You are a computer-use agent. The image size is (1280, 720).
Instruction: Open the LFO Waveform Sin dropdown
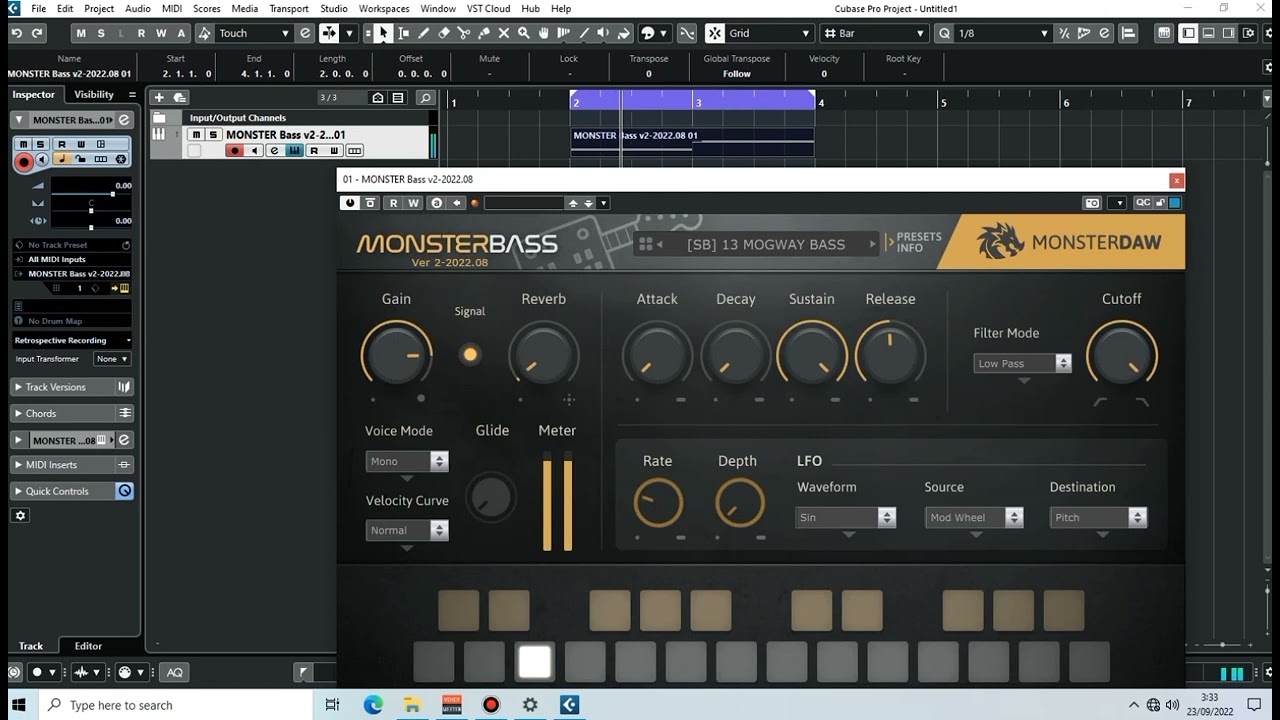click(x=846, y=517)
